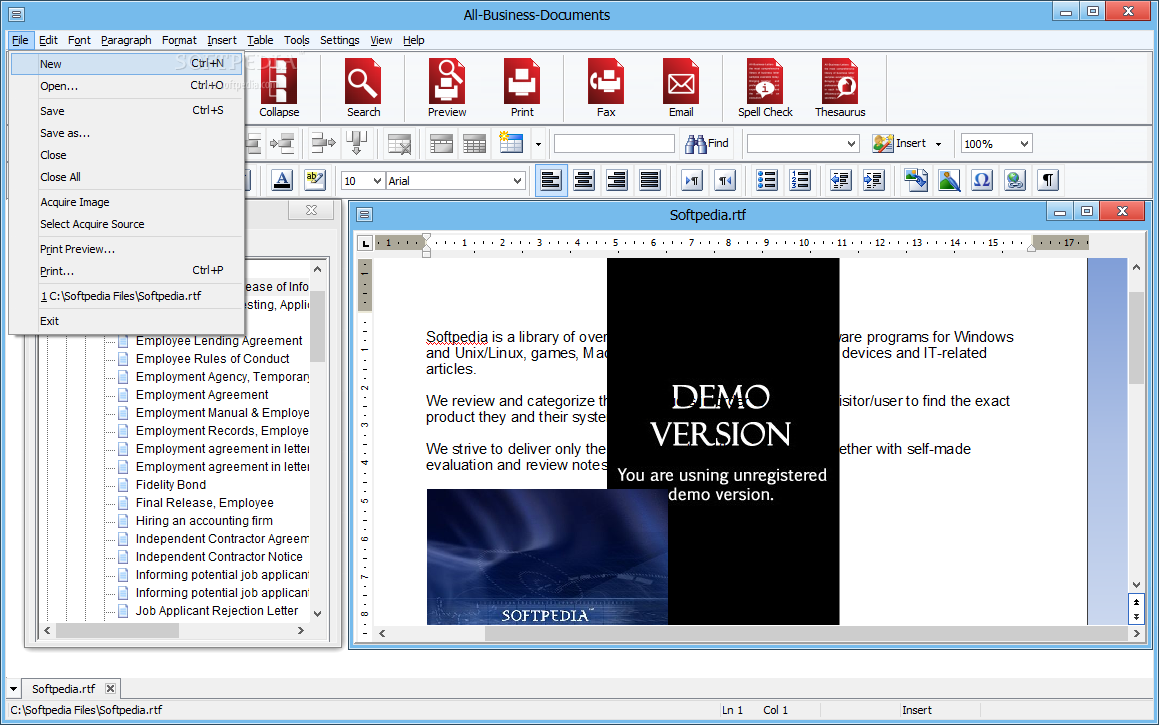Viewport: 1159px width, 725px height.
Task: Choose Open... in the File menu
Action: [126, 86]
